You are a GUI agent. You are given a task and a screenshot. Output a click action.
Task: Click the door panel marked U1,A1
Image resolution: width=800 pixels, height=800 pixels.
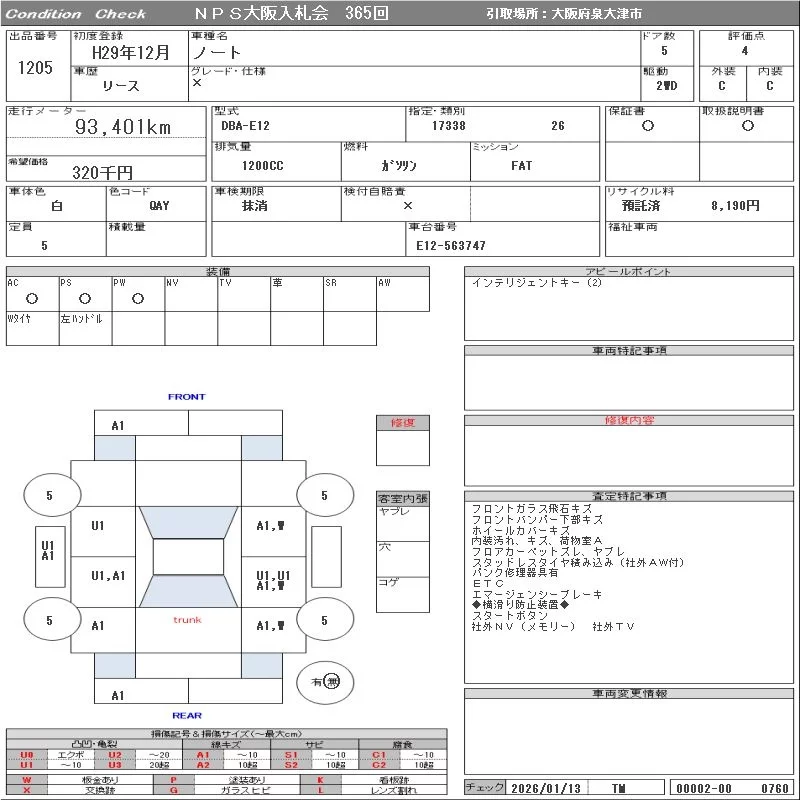click(x=107, y=575)
